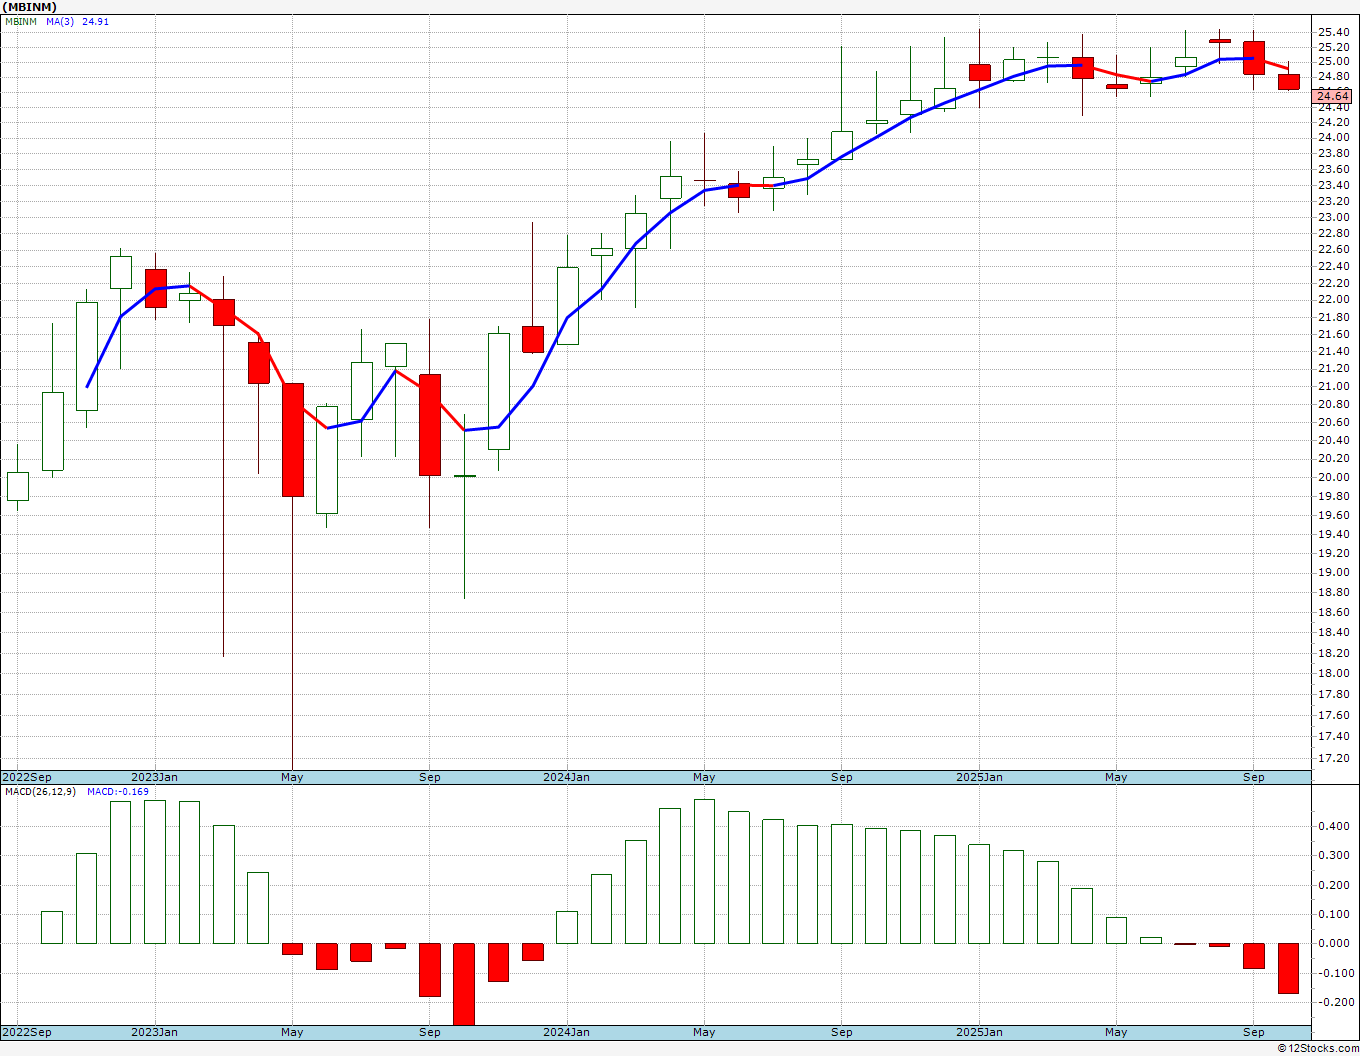Click 2023Jan on the price chart date axis

pos(154,777)
